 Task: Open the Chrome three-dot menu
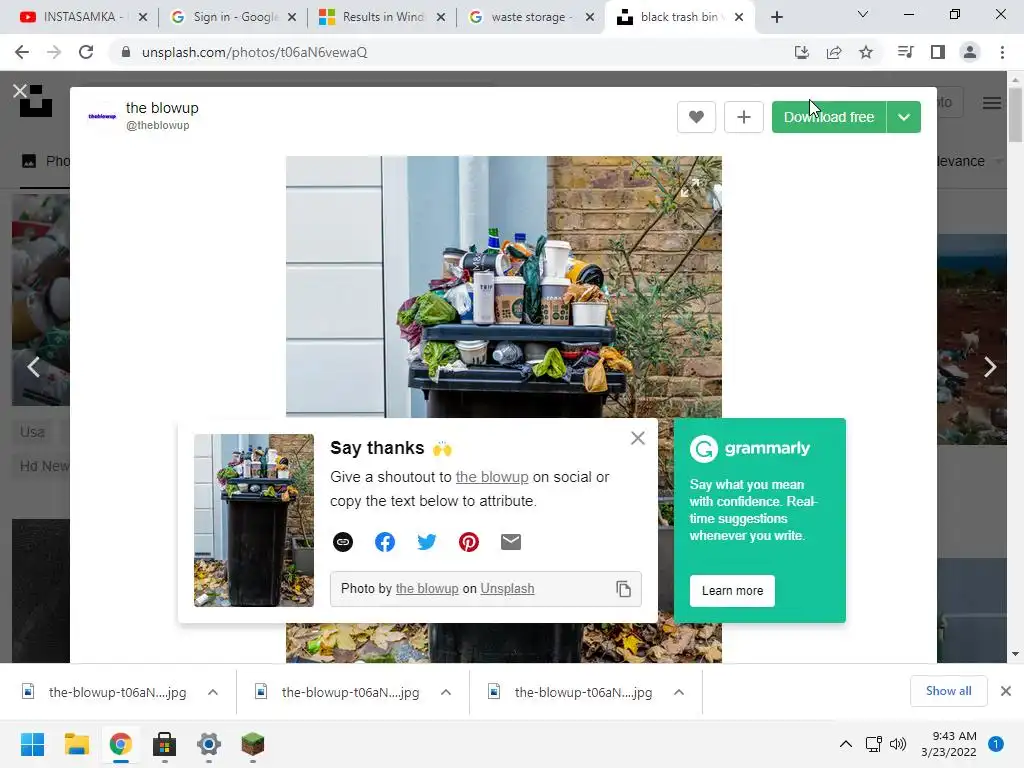(1002, 52)
